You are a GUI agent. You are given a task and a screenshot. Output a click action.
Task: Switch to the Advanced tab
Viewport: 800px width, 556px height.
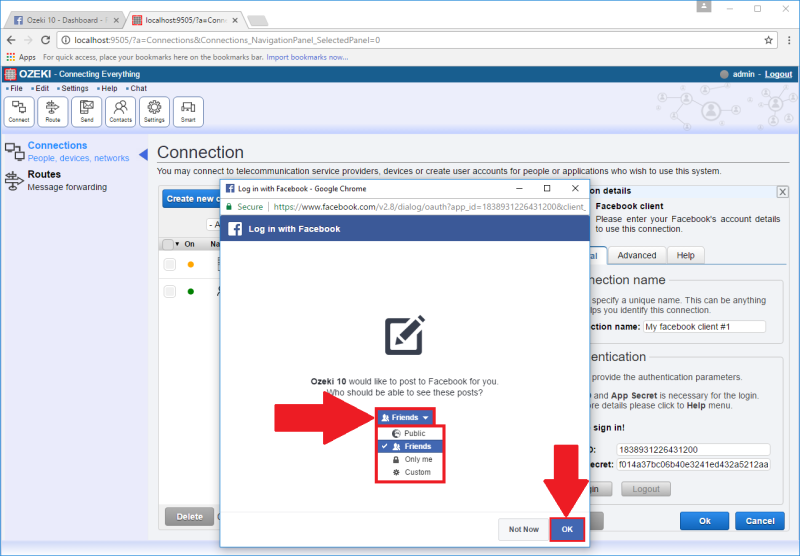pos(636,255)
